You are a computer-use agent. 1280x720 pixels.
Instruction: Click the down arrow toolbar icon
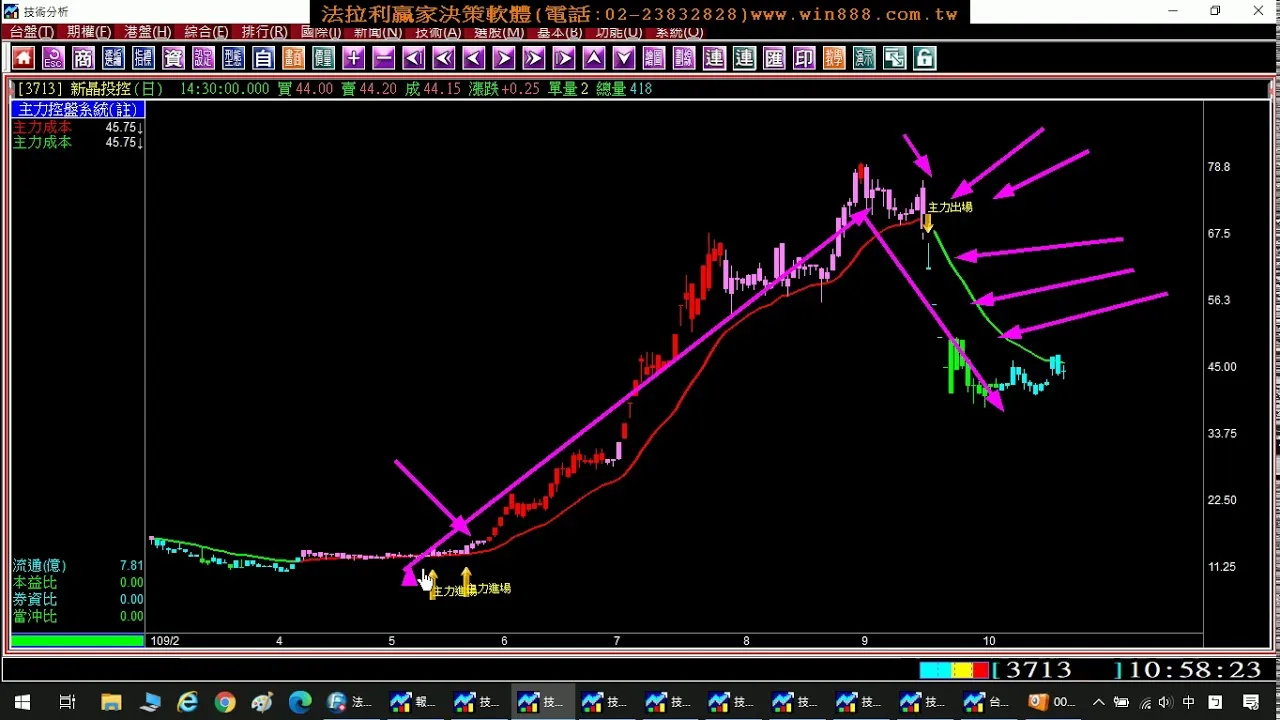[x=624, y=58]
